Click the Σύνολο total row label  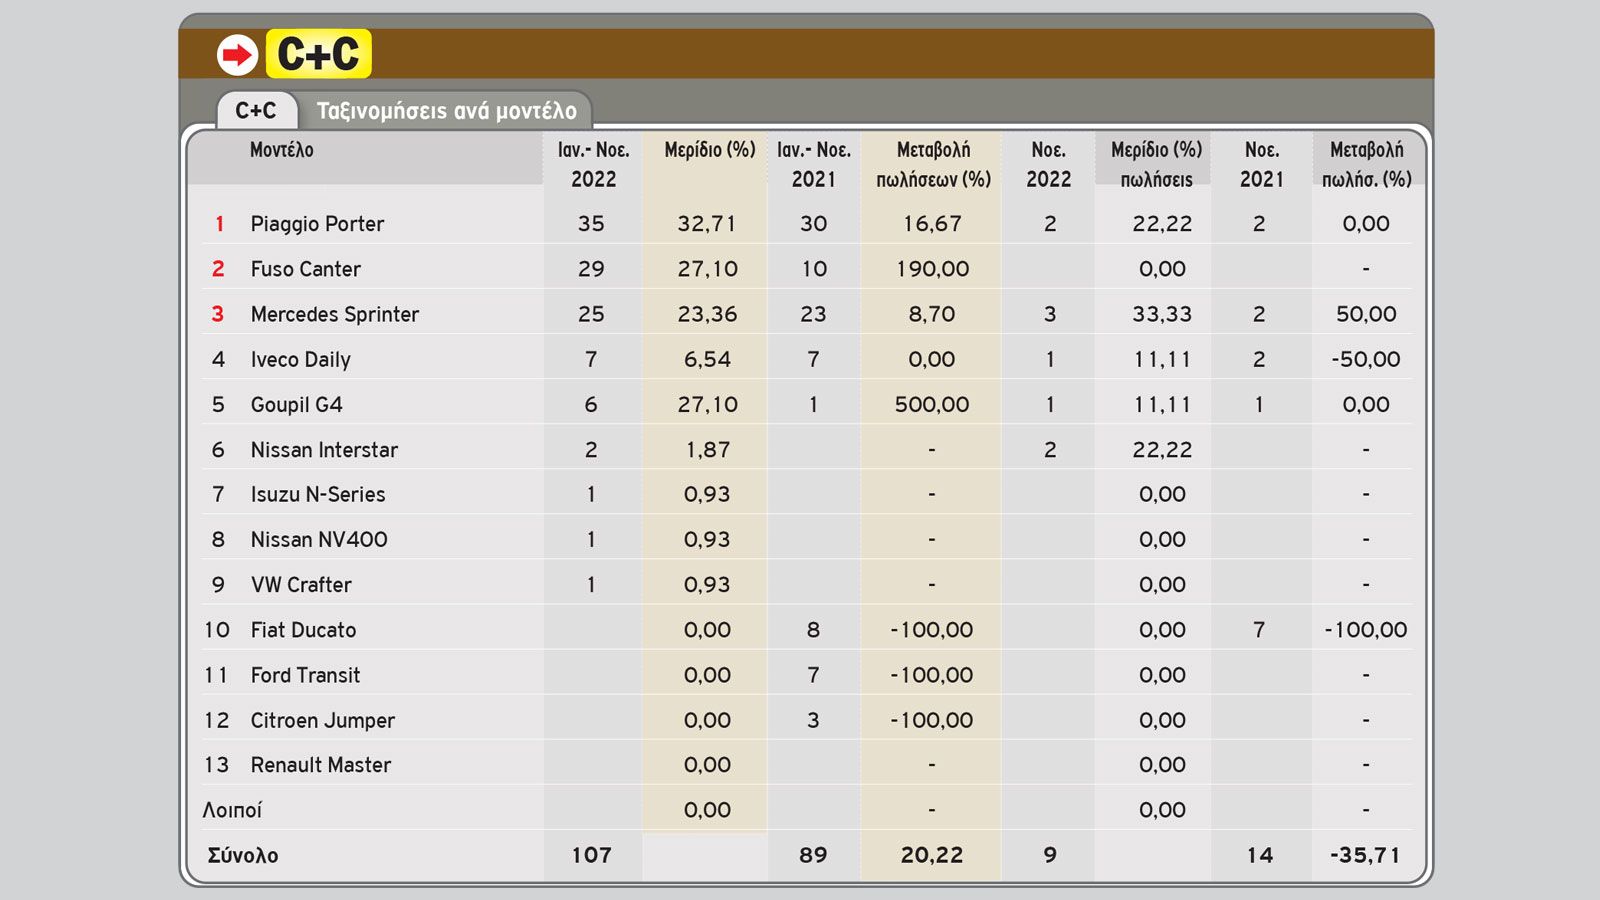point(243,855)
